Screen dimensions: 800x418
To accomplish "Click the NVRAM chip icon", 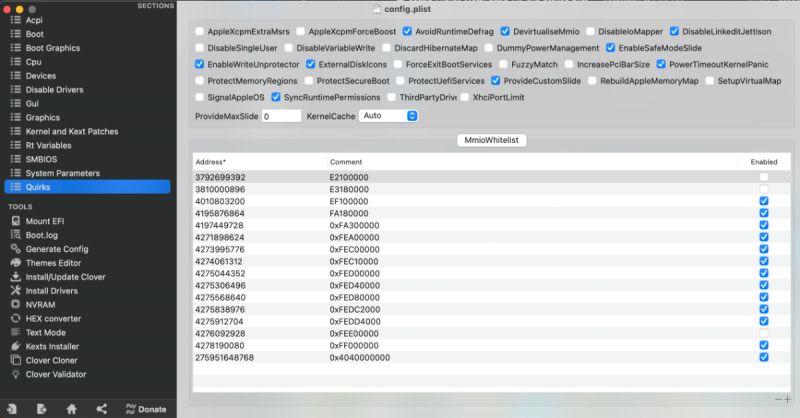I will (x=16, y=304).
